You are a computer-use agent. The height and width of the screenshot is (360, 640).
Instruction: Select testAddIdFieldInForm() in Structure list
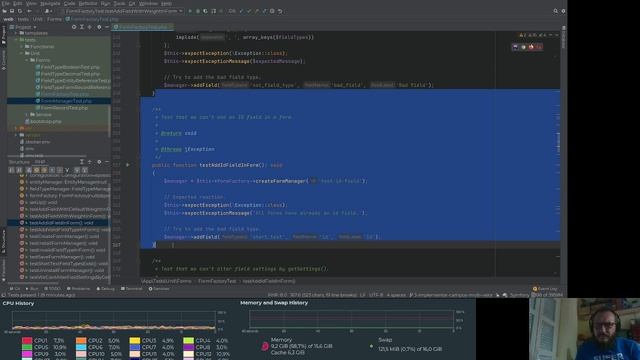click(61, 223)
